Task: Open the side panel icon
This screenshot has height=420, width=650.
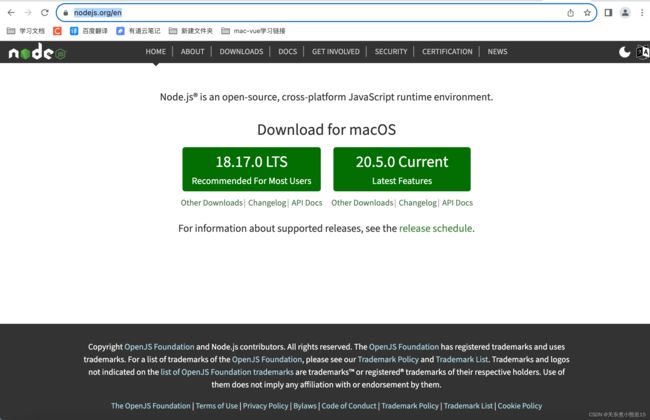Action: (608, 13)
